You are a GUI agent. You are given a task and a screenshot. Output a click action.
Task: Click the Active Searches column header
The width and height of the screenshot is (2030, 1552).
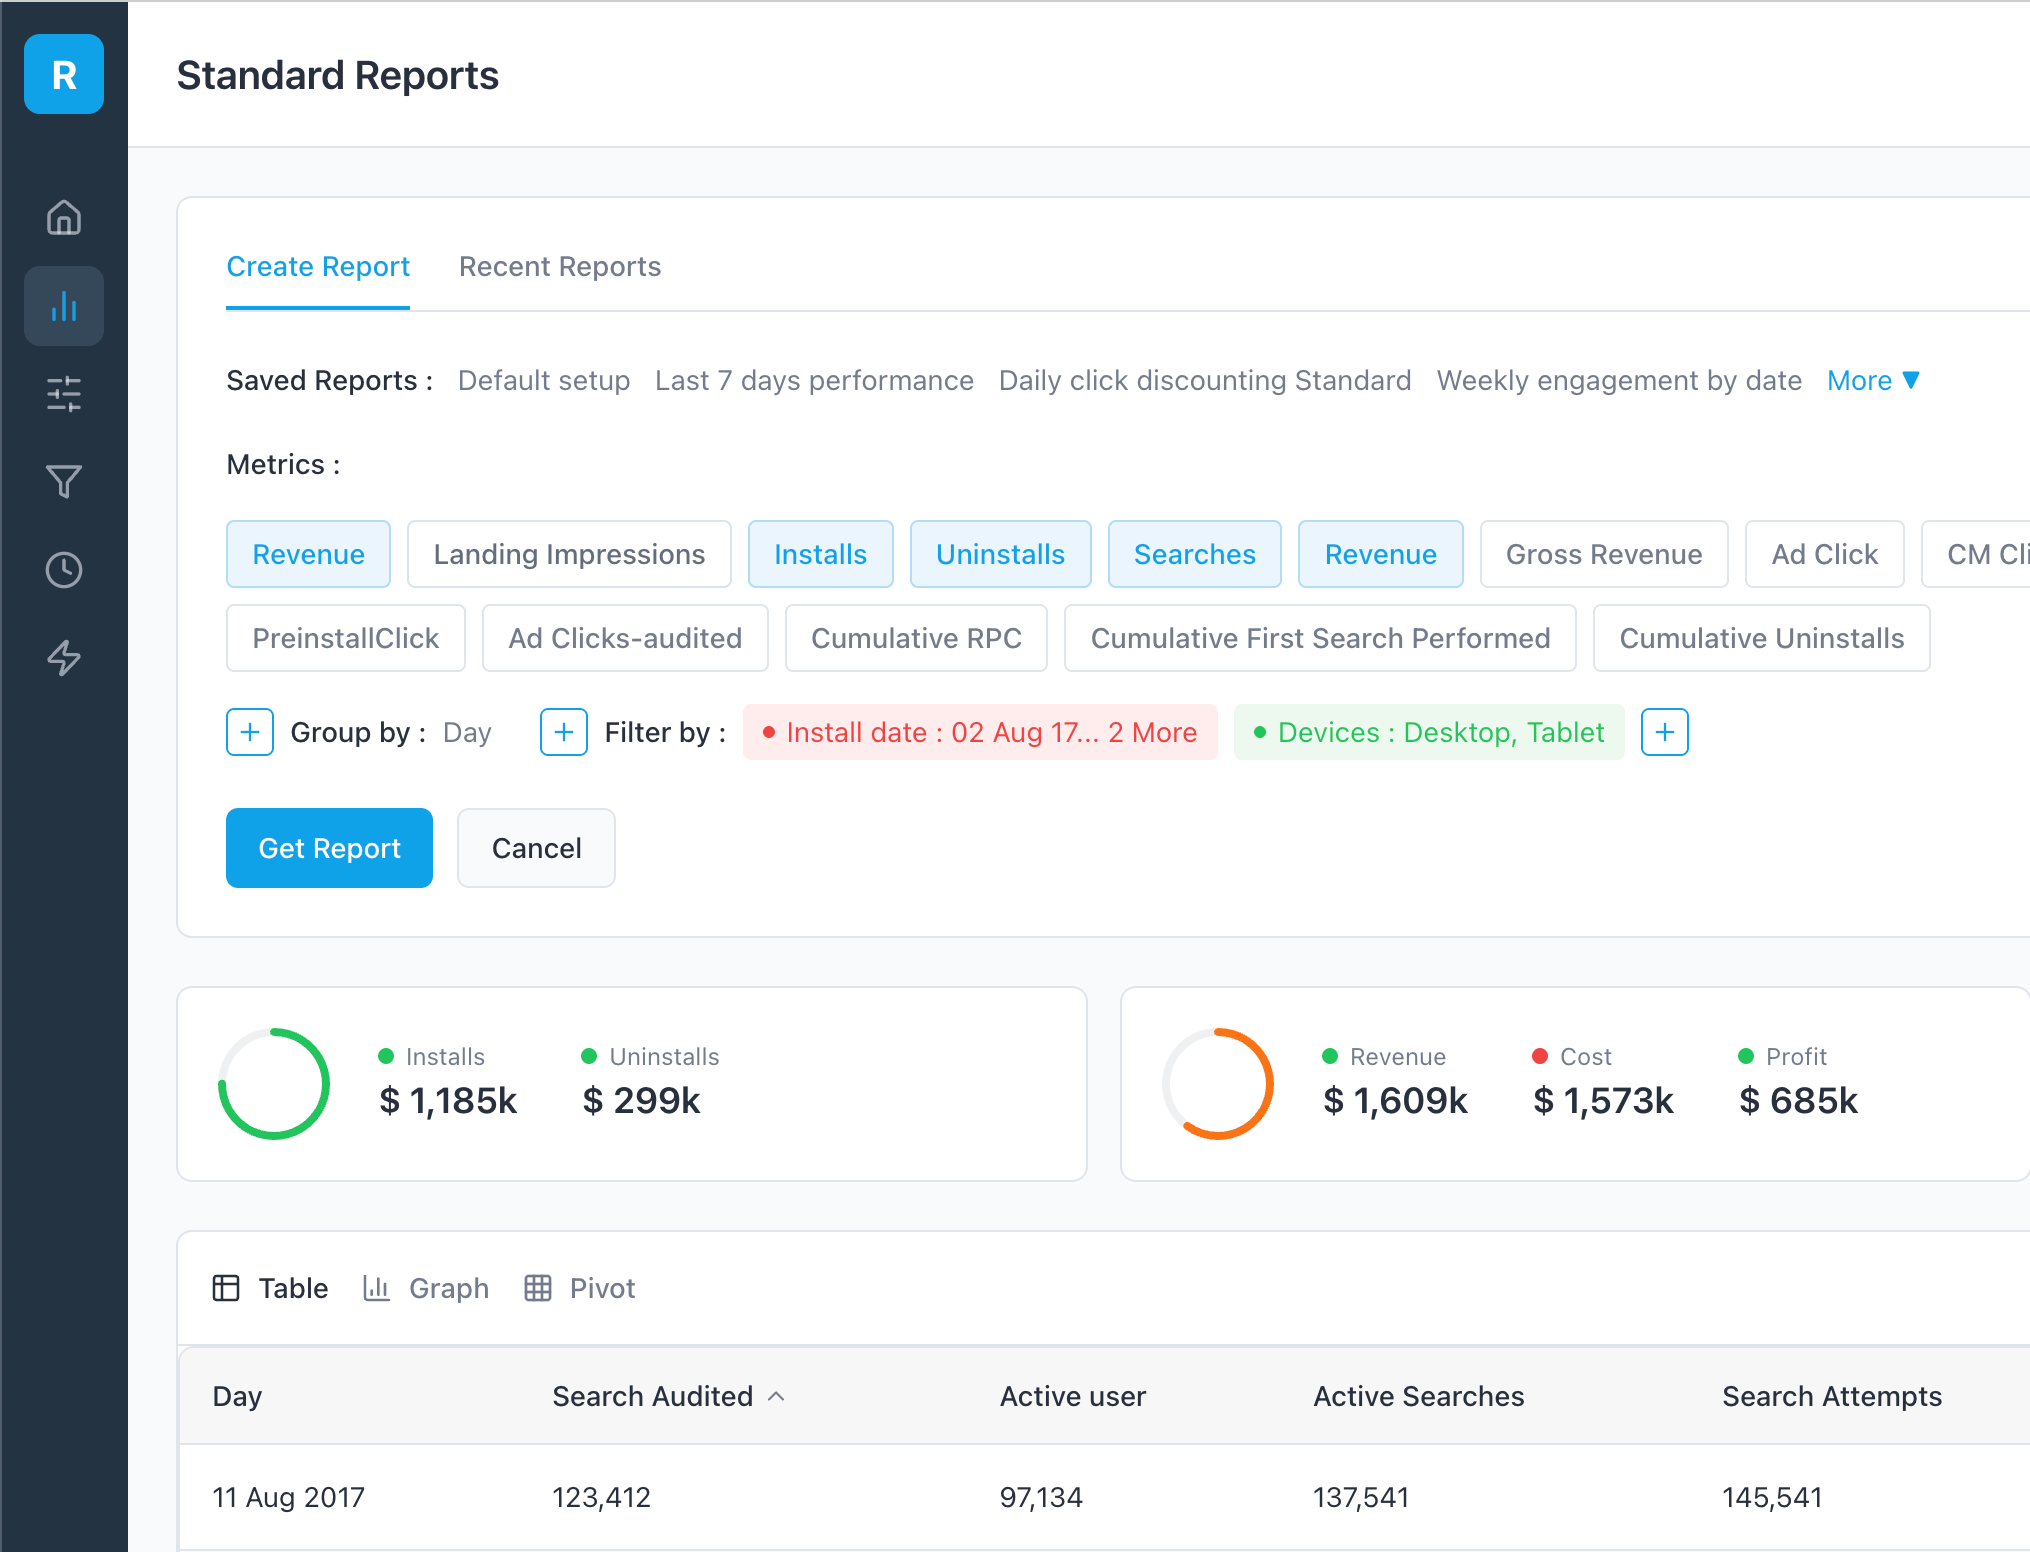1418,1396
